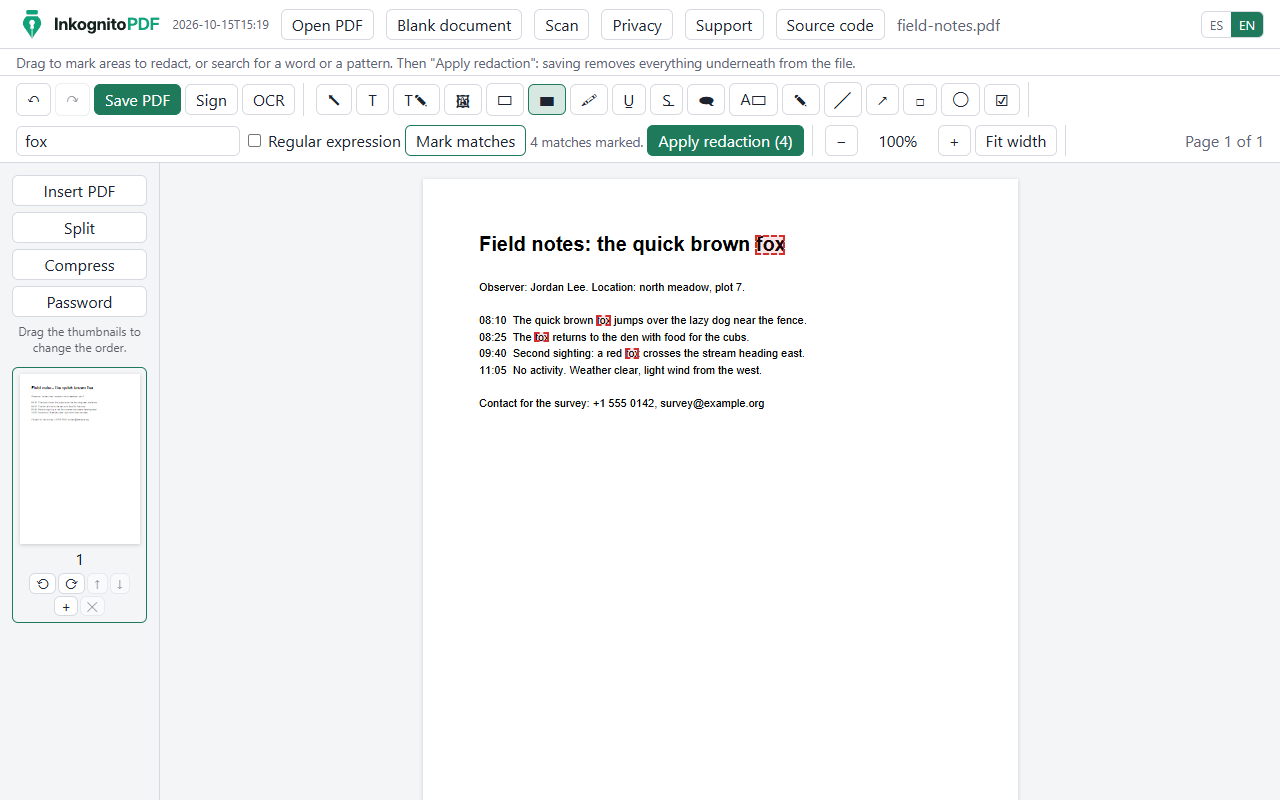Select the checkbox form tool
The width and height of the screenshot is (1280, 800).
[x=1002, y=100]
